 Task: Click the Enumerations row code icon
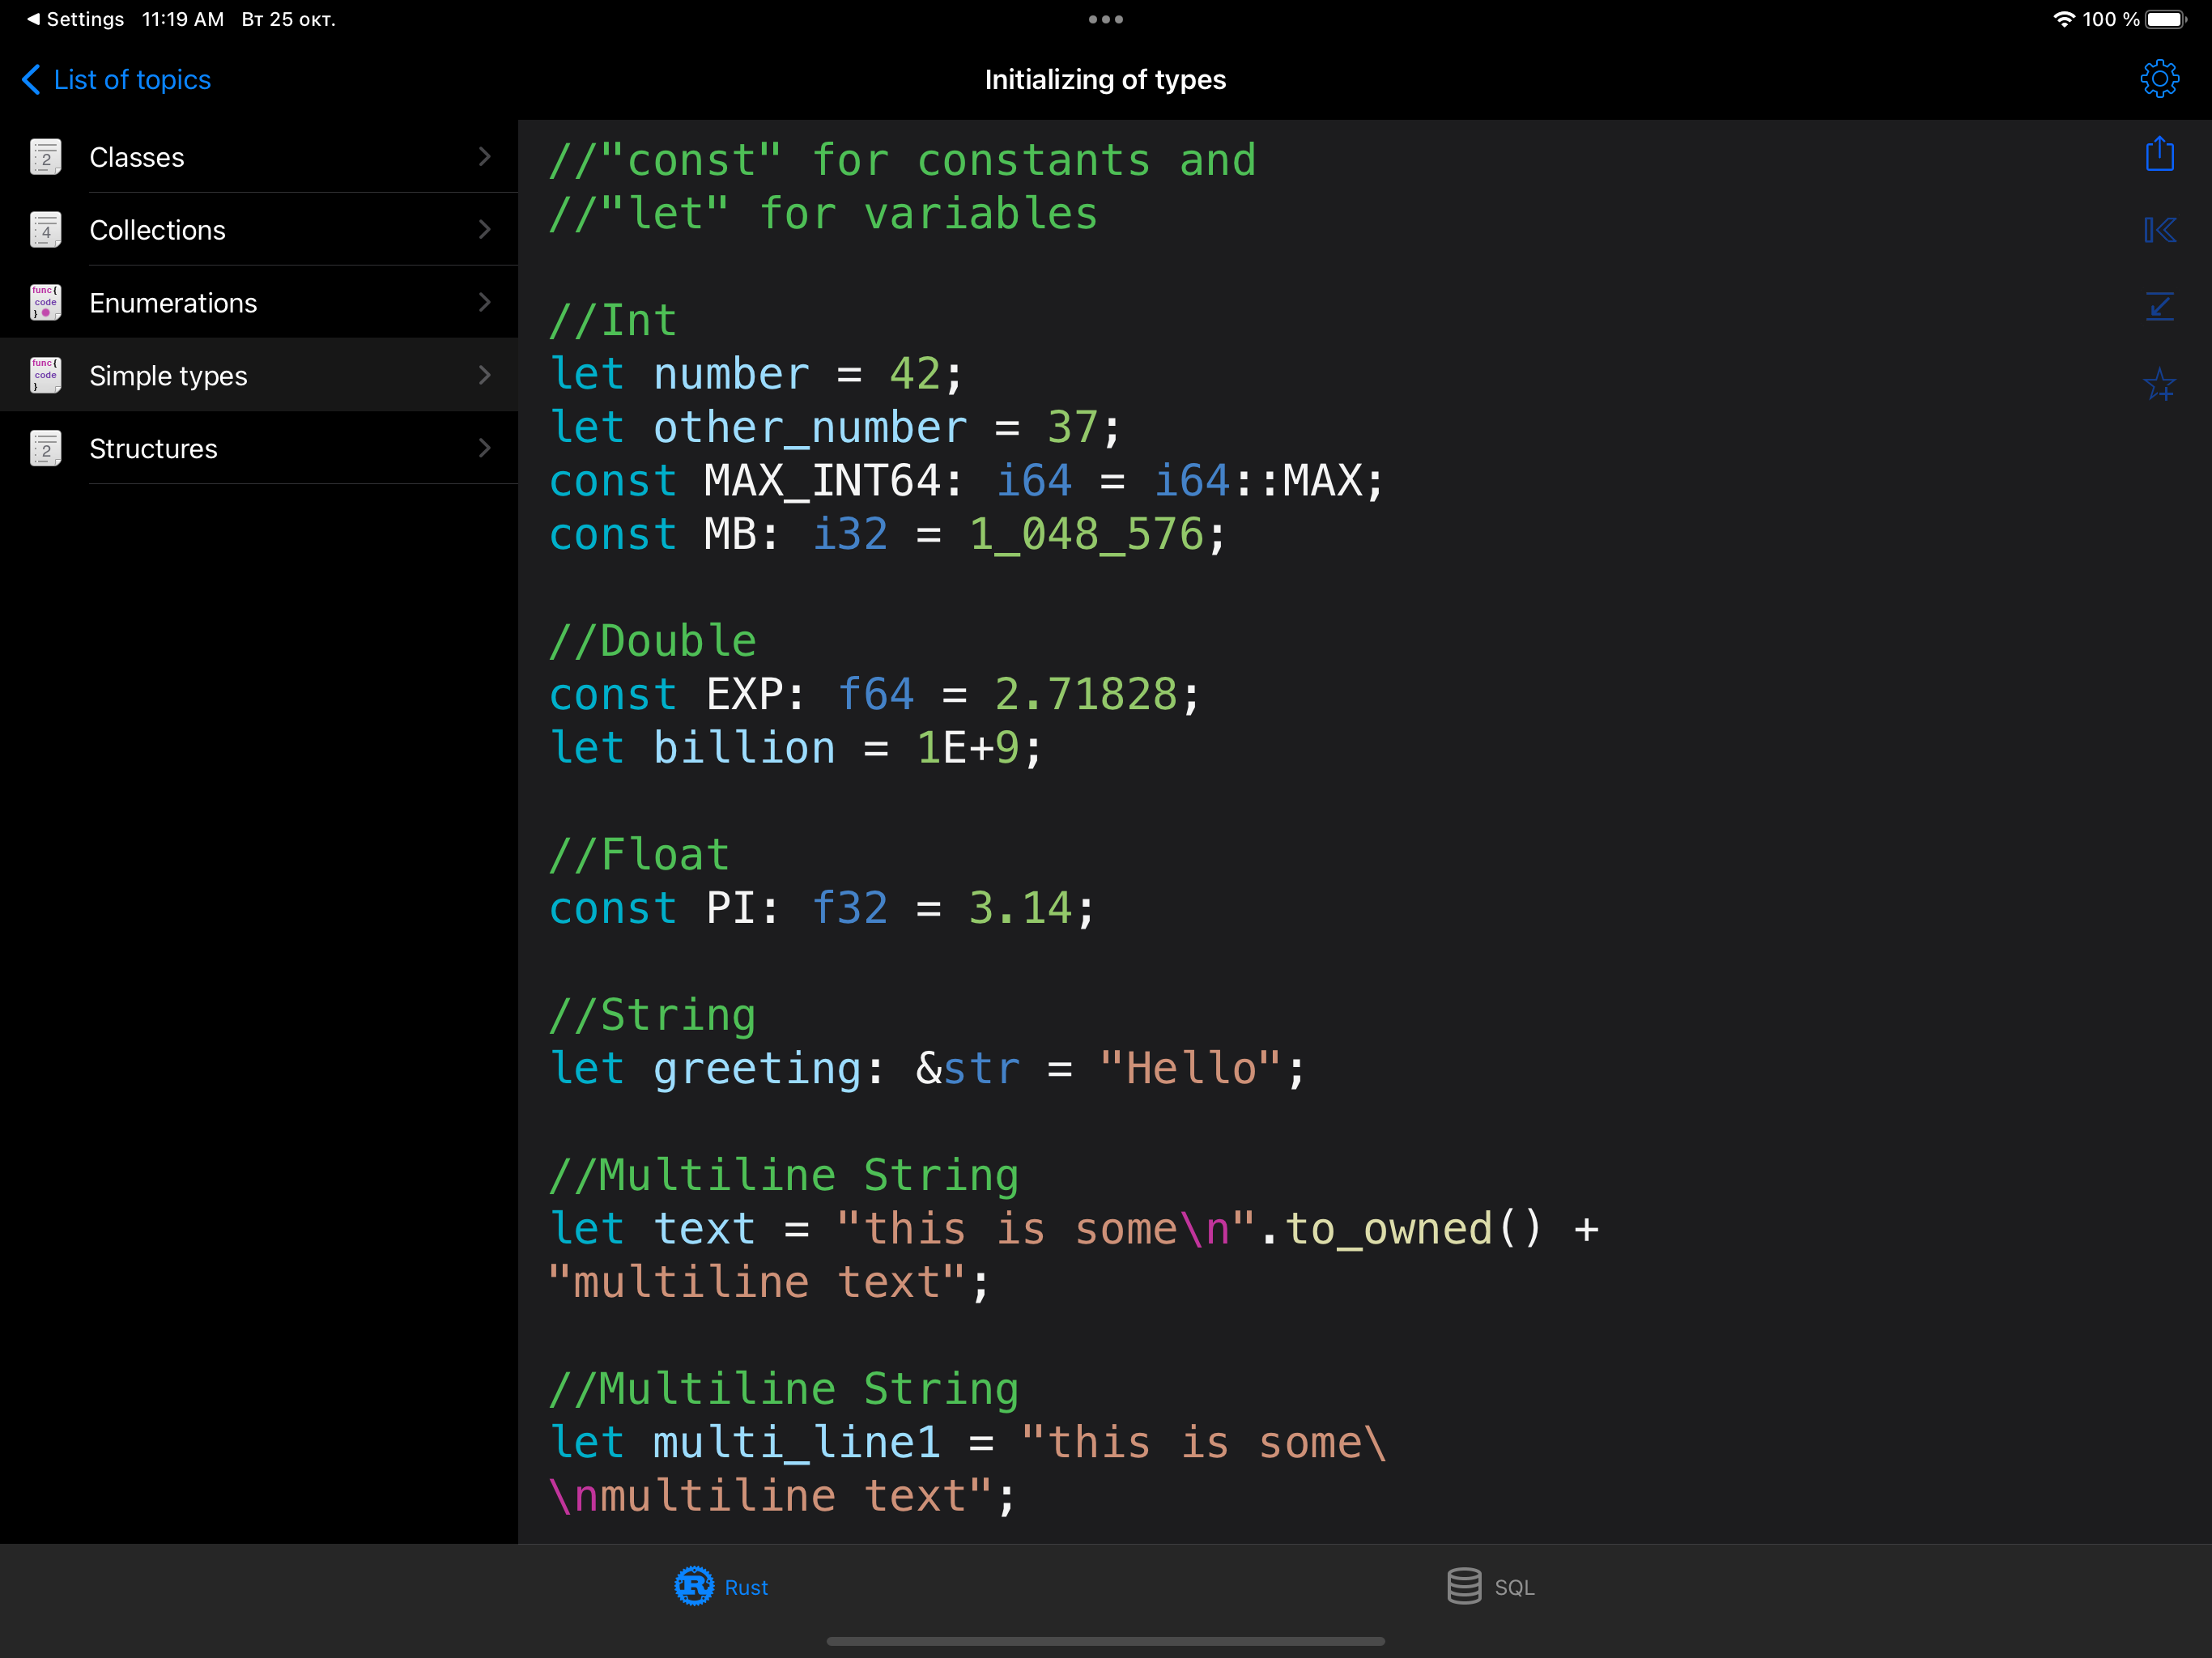click(x=45, y=302)
